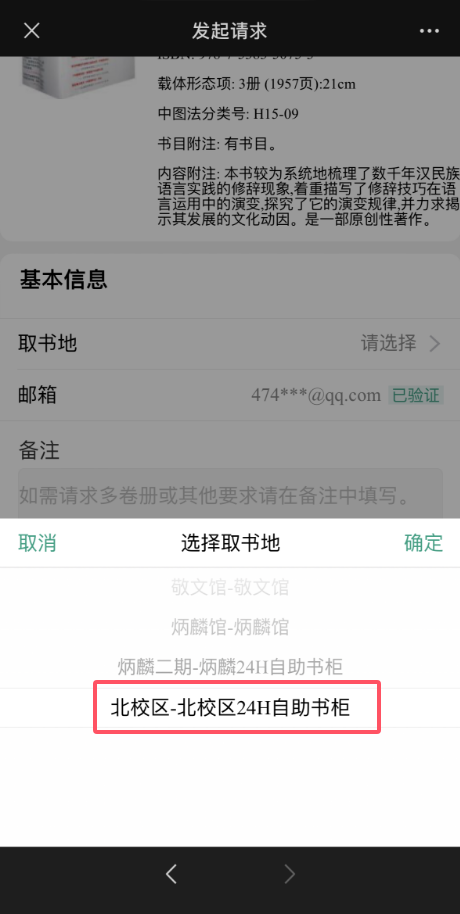460x914 pixels.
Task: Tap the 请选择 placeholder text
Action: [388, 343]
